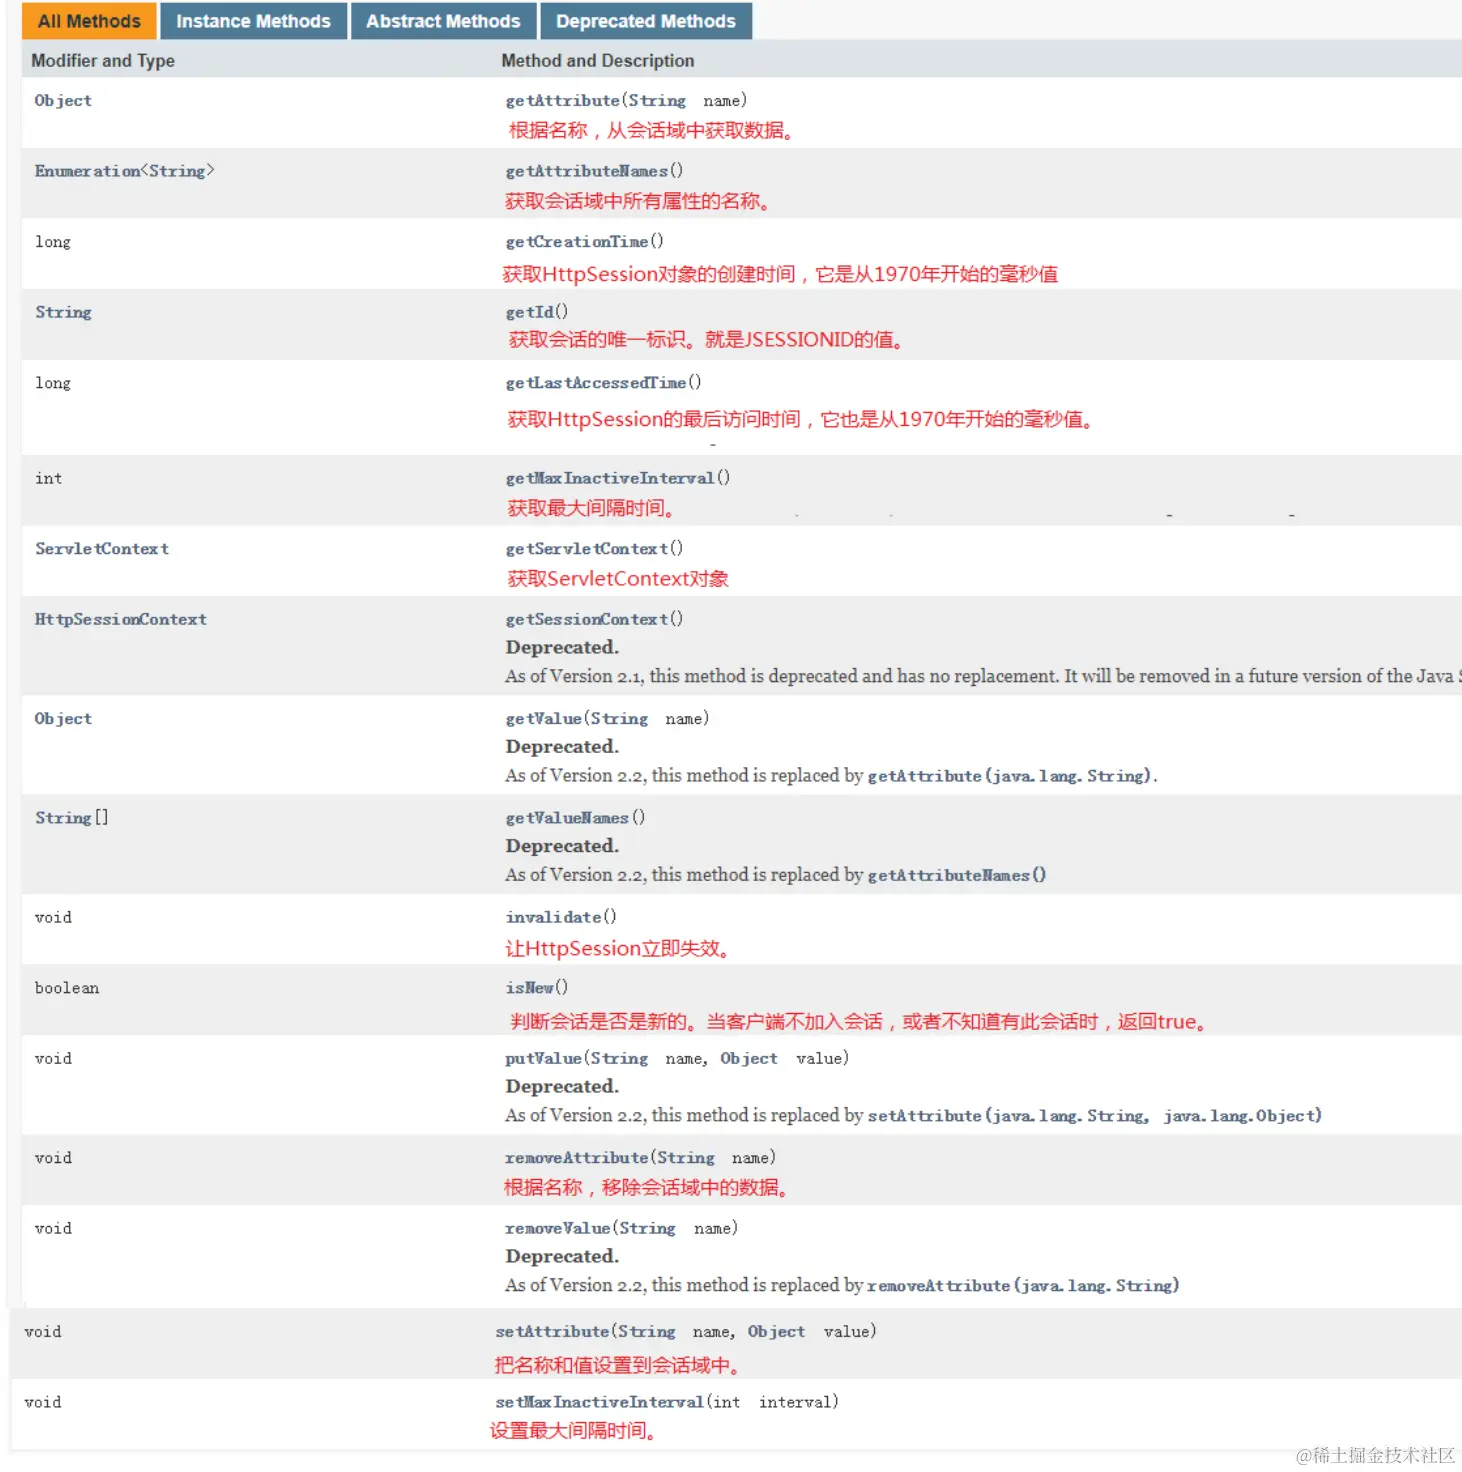
Task: Open getValue(String name) method link
Action: pos(544,718)
